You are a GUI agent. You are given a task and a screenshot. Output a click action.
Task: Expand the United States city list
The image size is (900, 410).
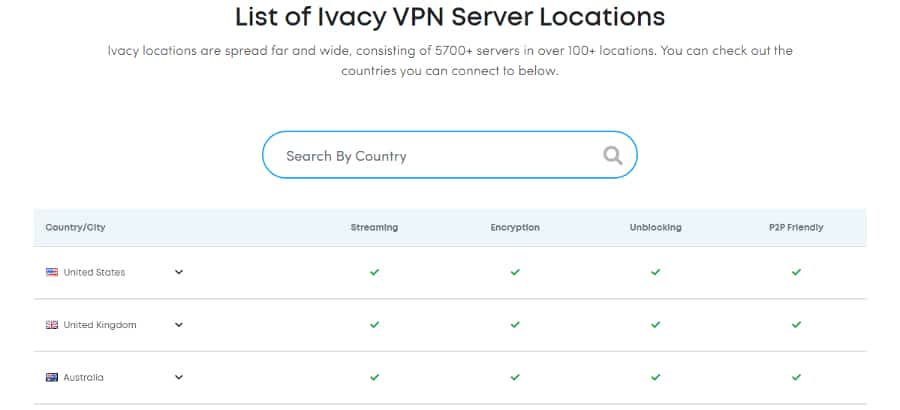point(179,272)
